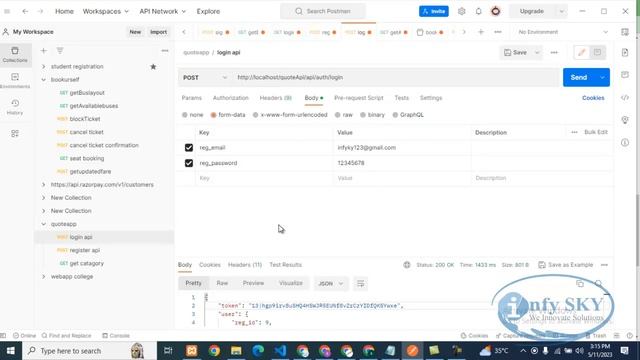
Task: Open the Cookies link
Action: point(593,98)
